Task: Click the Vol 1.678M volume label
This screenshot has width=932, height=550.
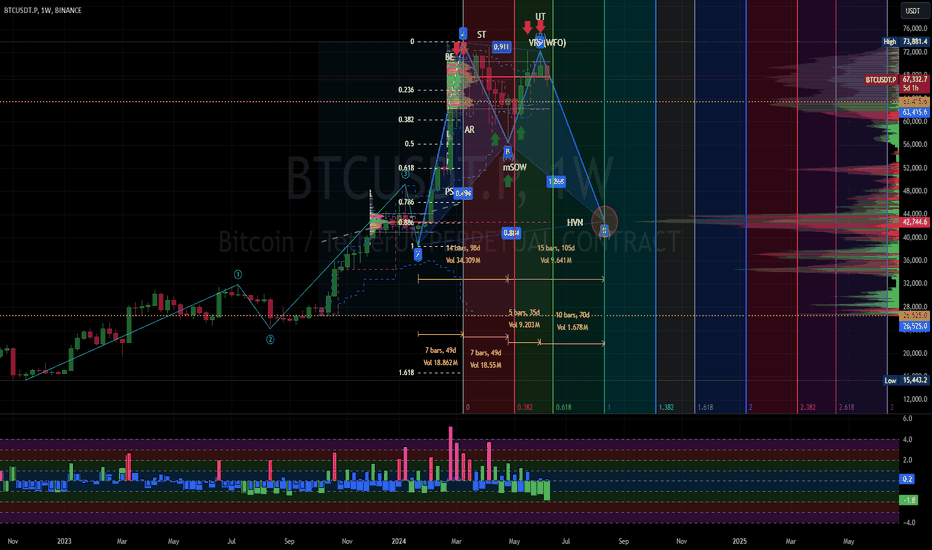Action: pyautogui.click(x=572, y=328)
